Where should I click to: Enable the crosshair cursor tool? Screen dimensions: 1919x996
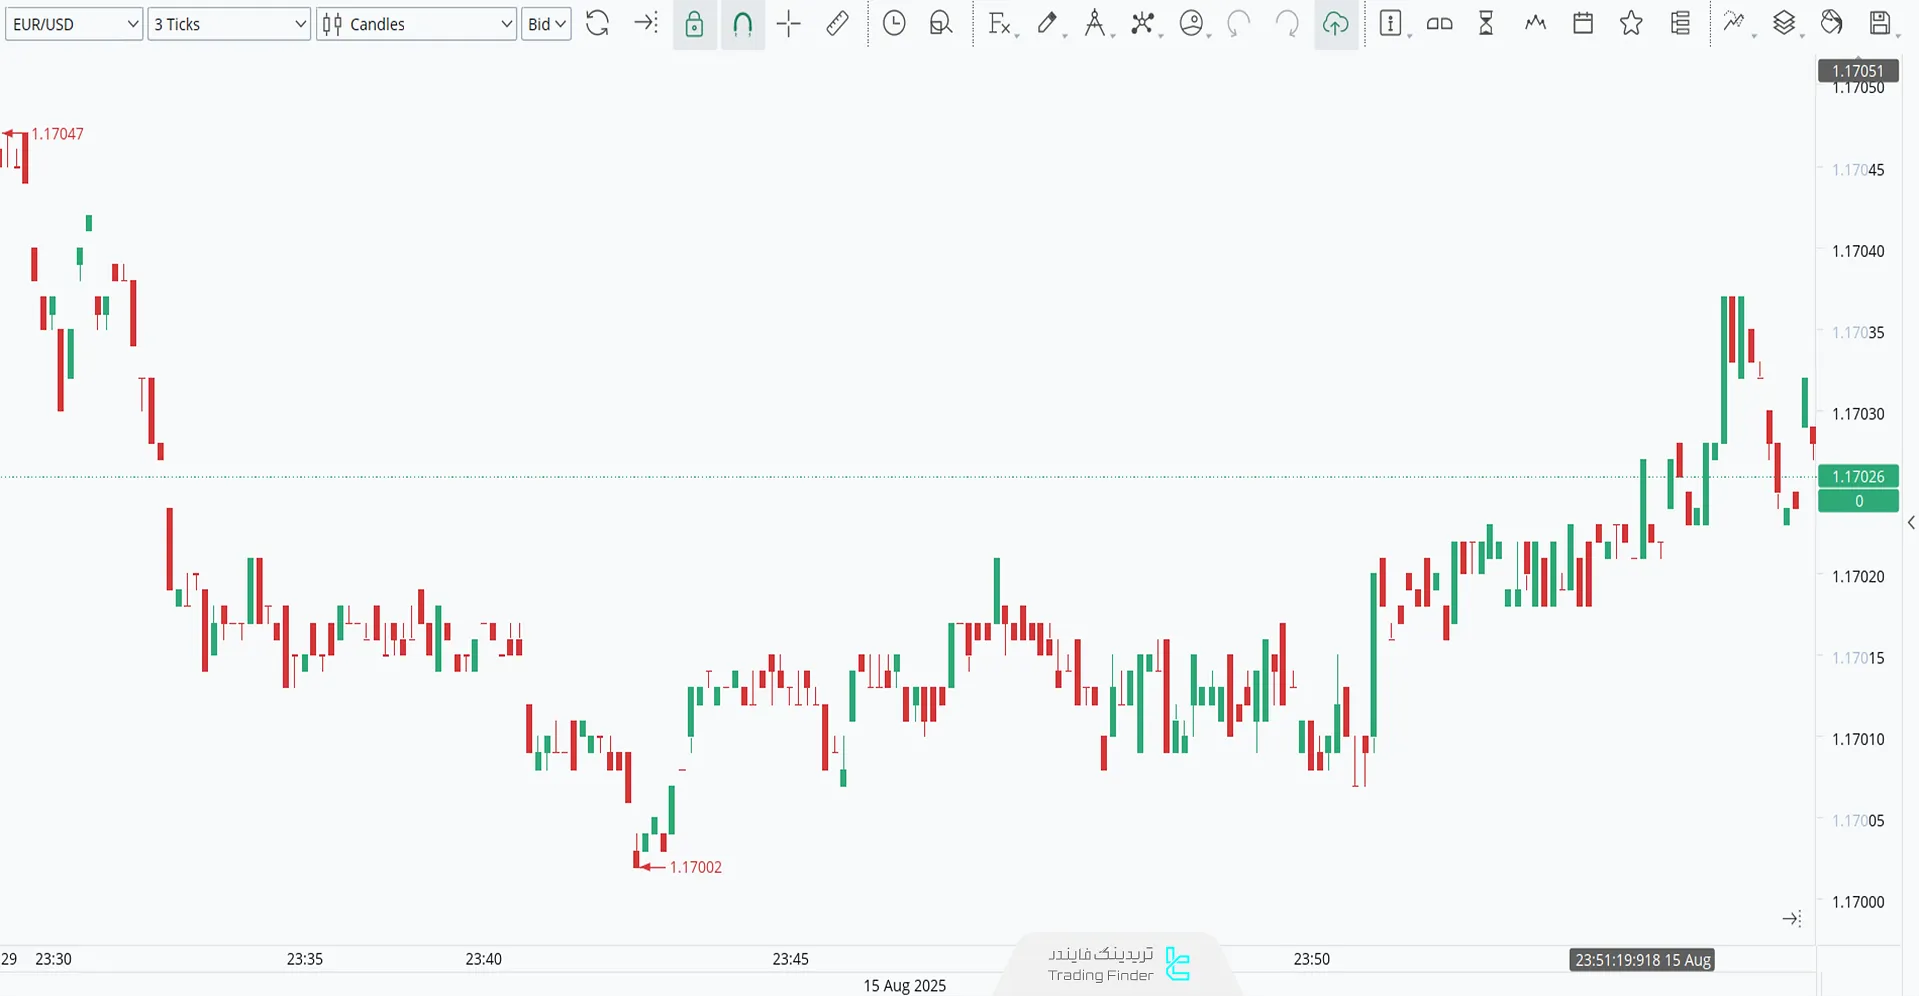coord(789,24)
